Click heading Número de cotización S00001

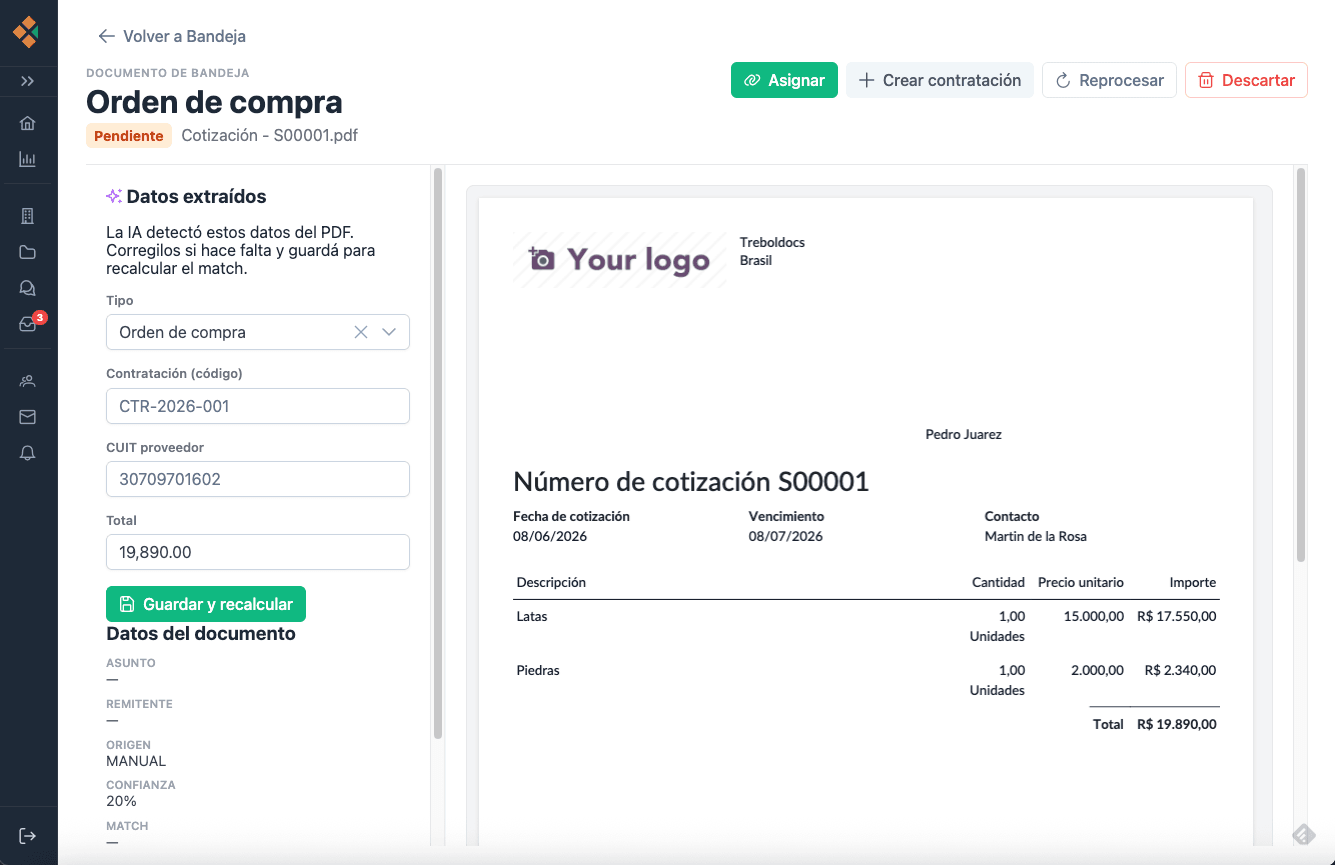(x=691, y=482)
